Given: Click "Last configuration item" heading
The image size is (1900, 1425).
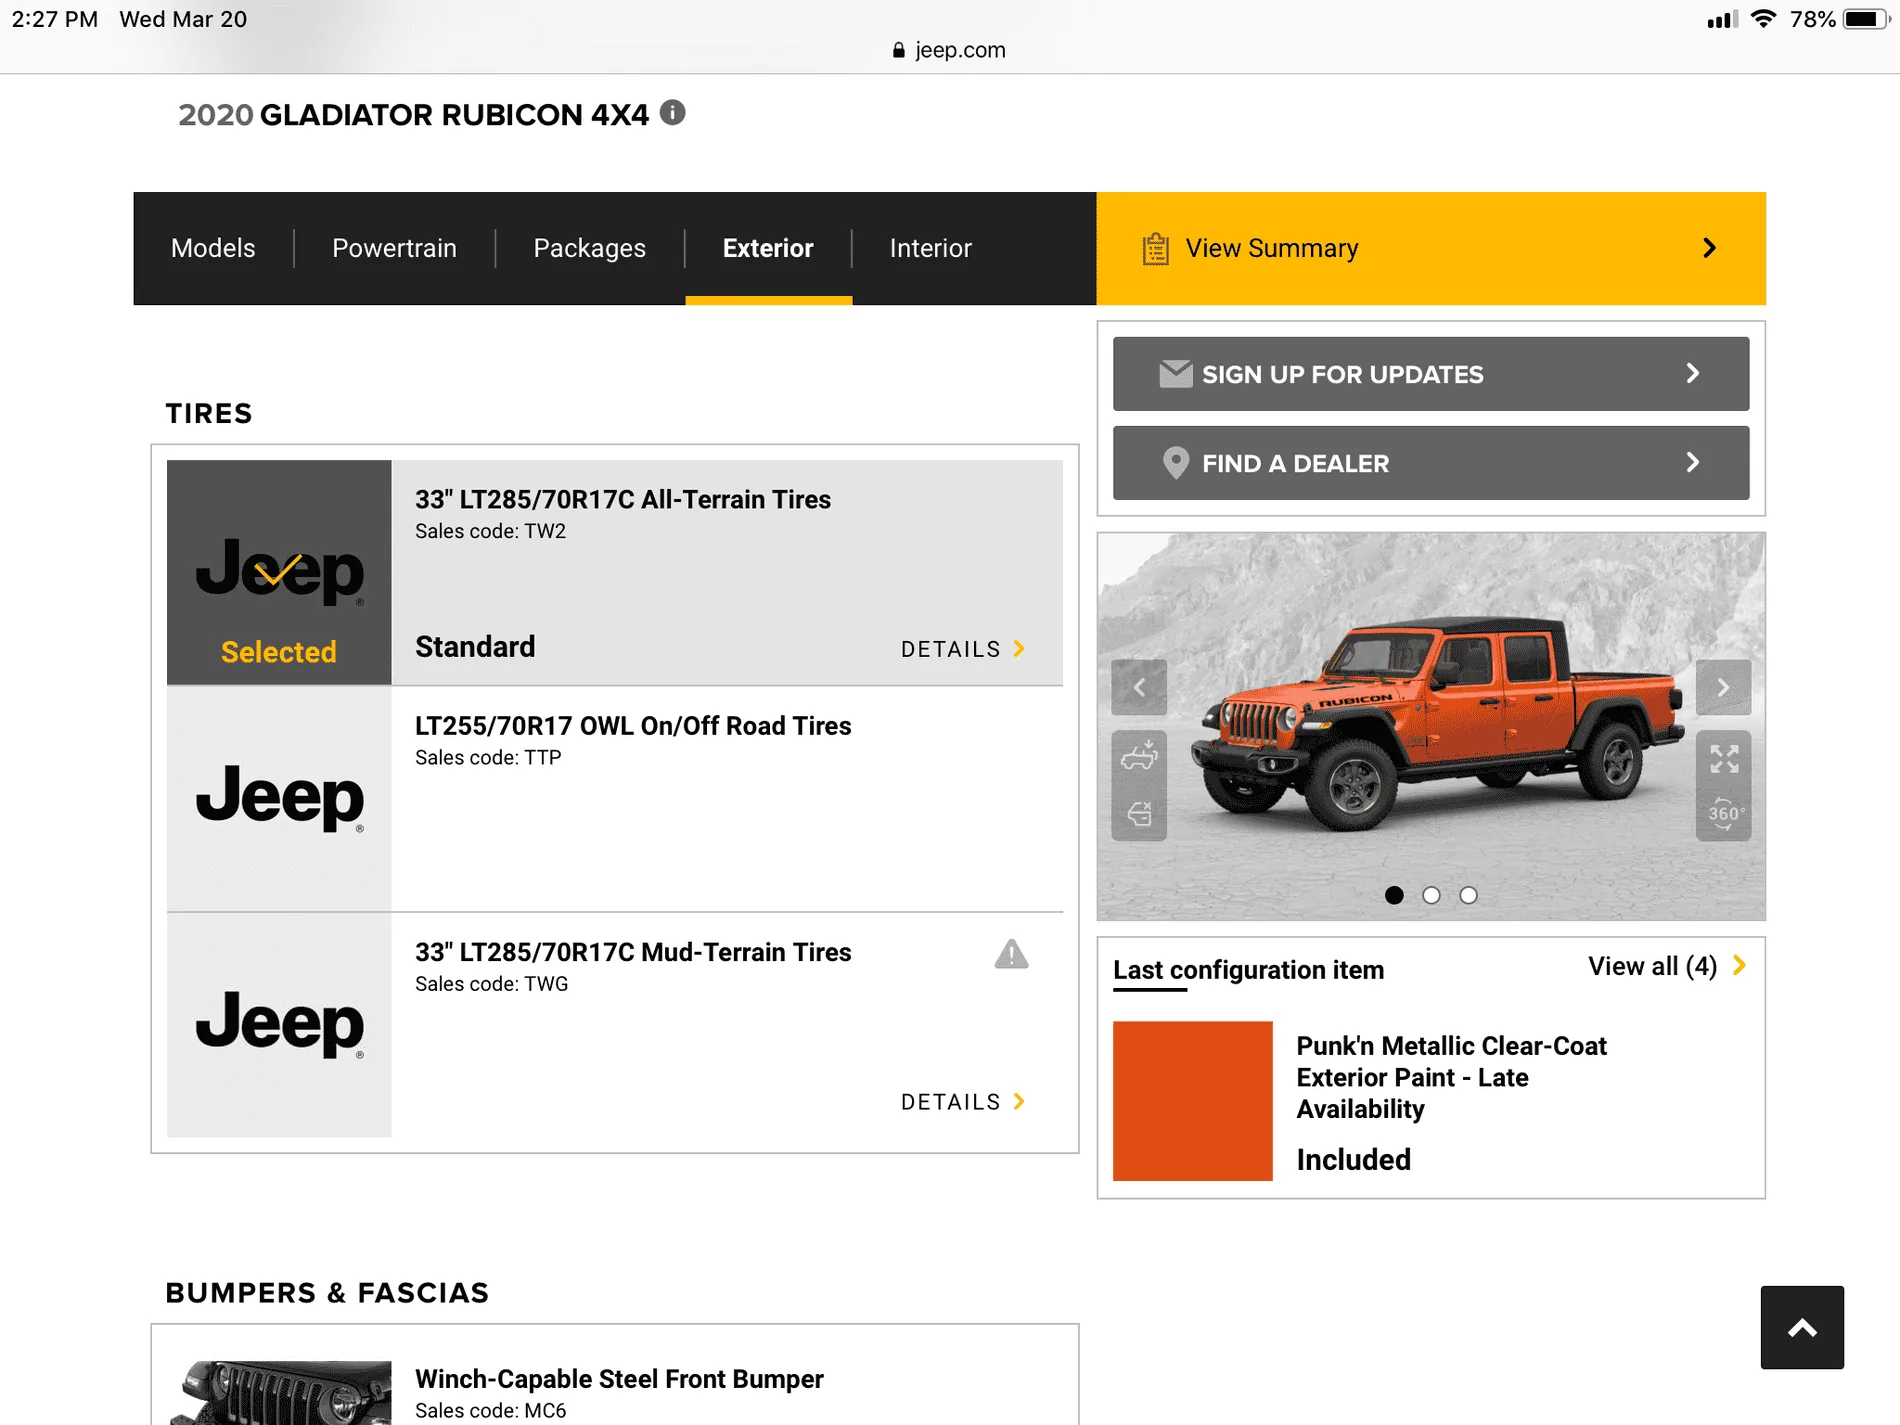Looking at the screenshot, I should (x=1248, y=970).
